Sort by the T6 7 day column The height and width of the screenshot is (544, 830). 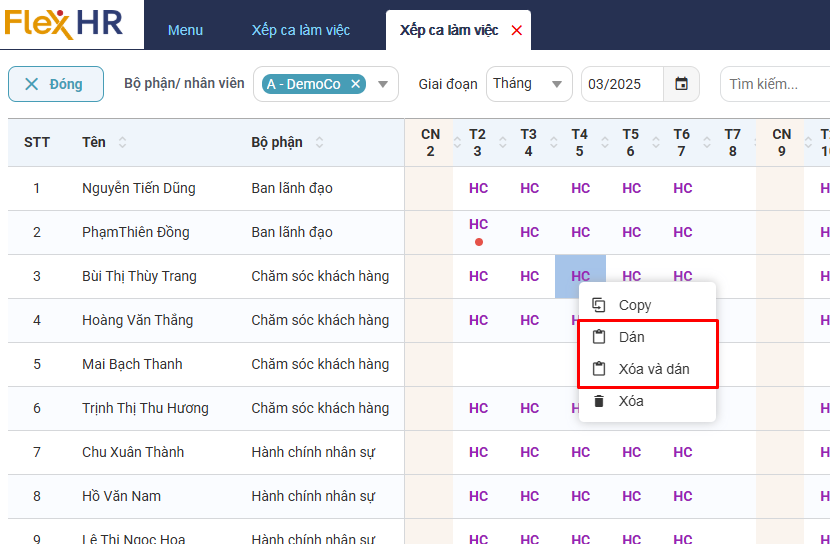click(x=707, y=142)
